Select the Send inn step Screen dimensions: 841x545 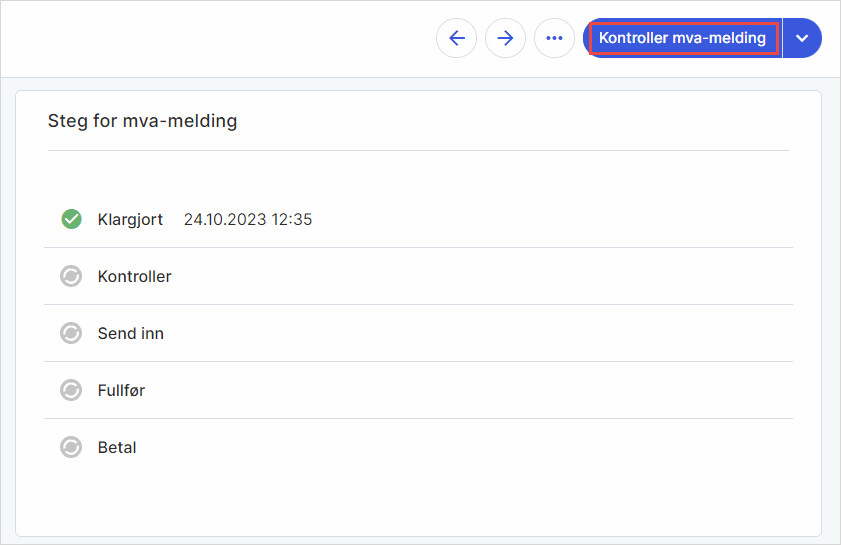pyautogui.click(x=131, y=333)
